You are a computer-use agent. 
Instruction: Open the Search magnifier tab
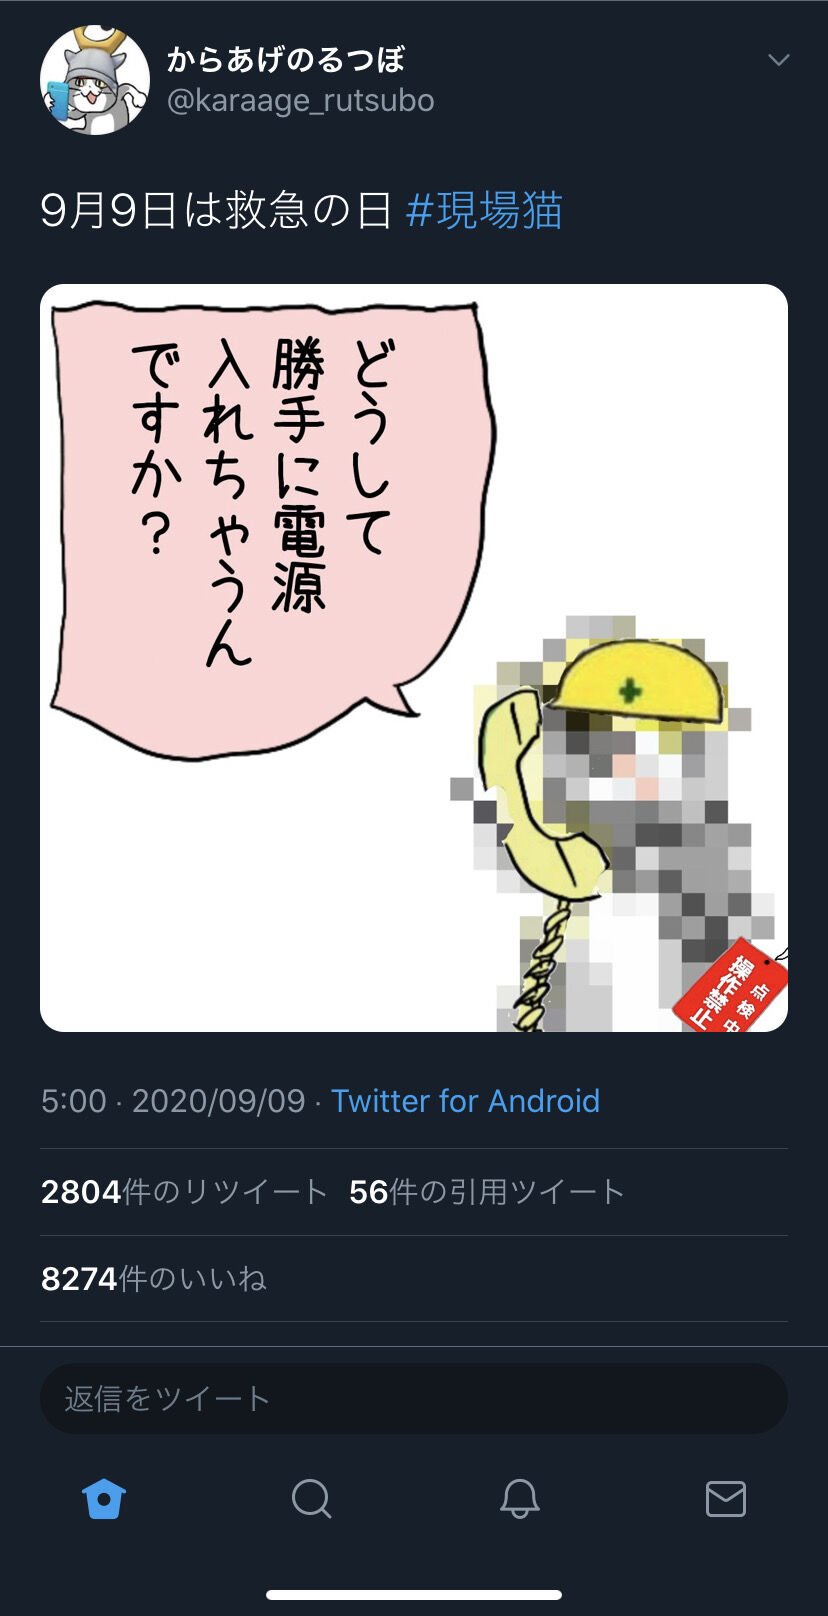[311, 1498]
